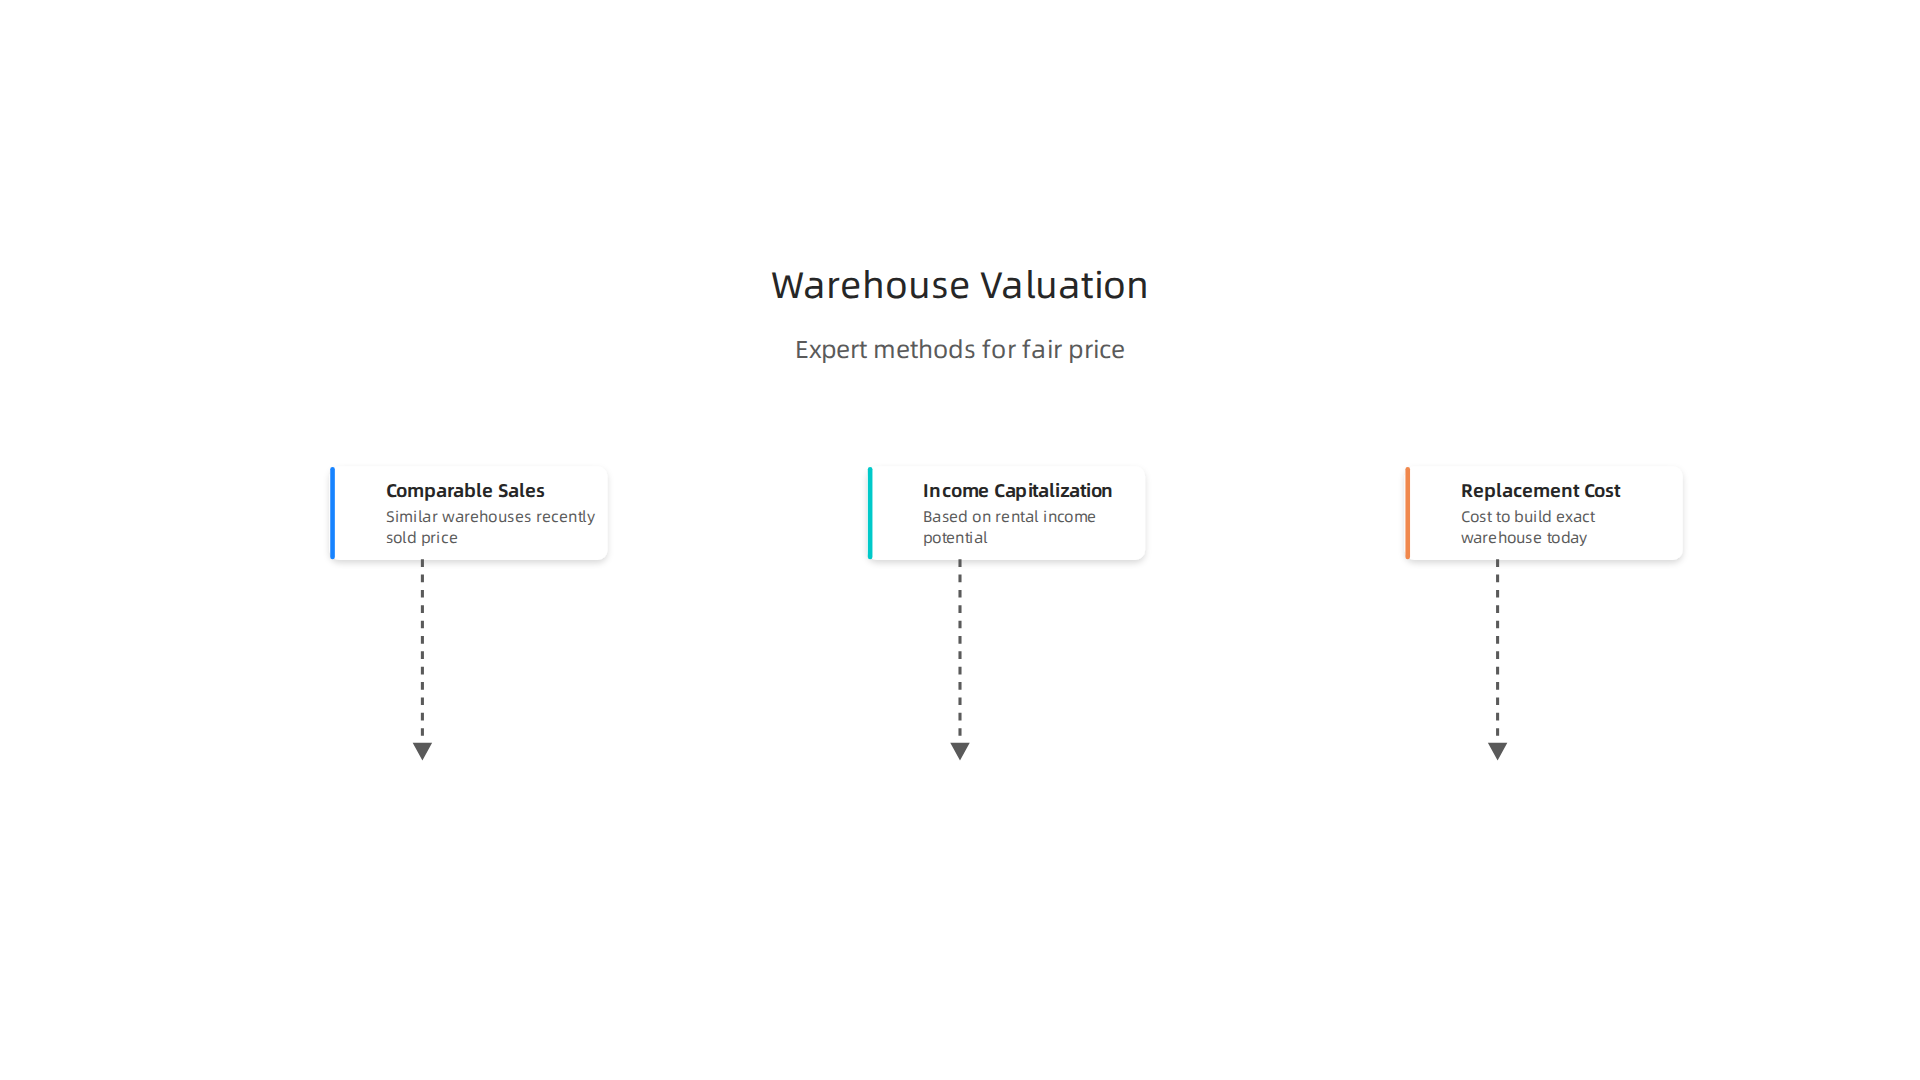The image size is (1920, 1080).
Task: Select text 'Based on rental income potential'
Action: [1009, 527]
